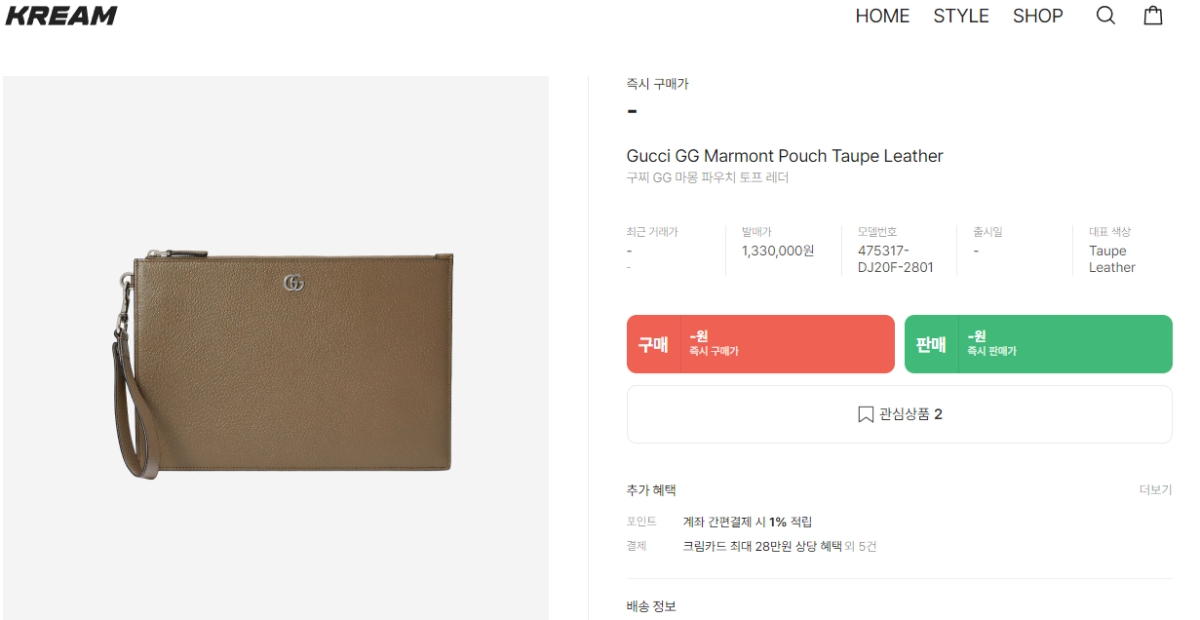Expand the 외 5건 payment benefits
This screenshot has width=1200, height=620.
pyautogui.click(x=861, y=547)
